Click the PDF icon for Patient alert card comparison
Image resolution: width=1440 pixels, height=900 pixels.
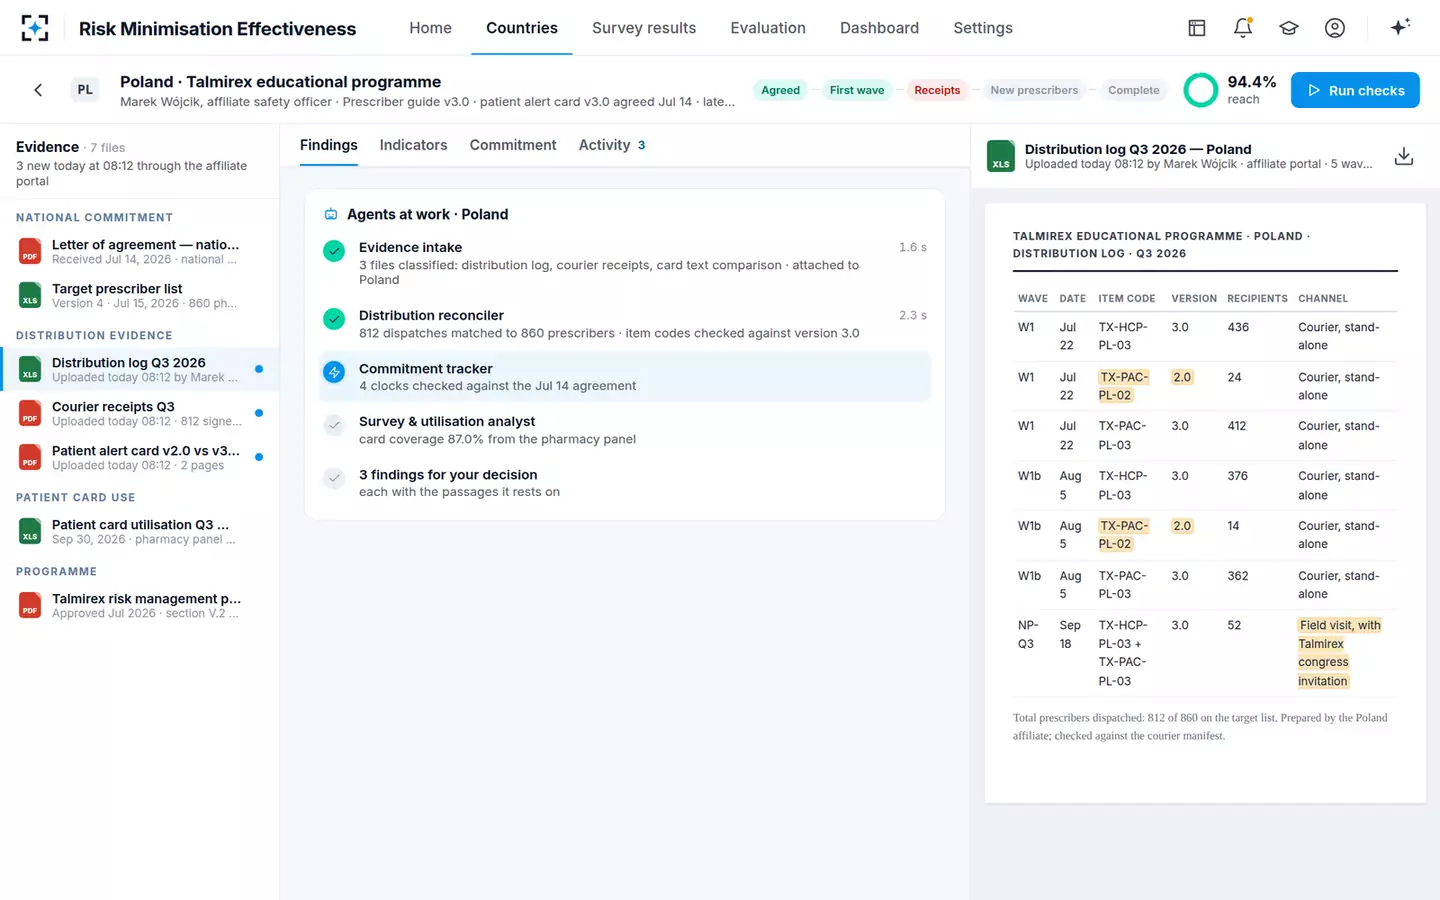[30, 457]
